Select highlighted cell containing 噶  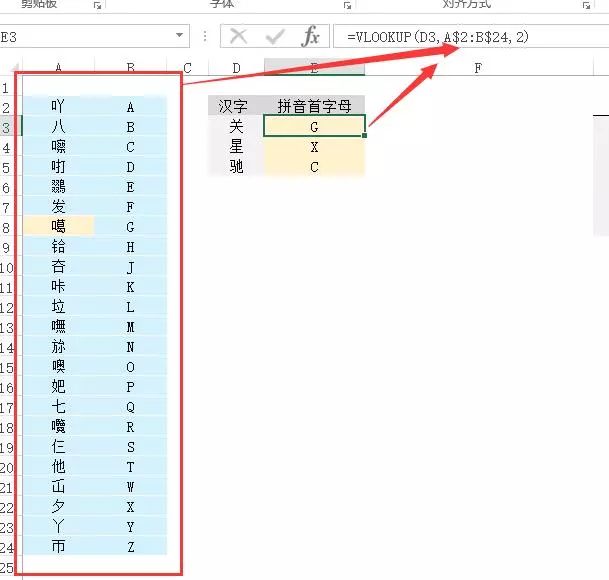click(58, 226)
